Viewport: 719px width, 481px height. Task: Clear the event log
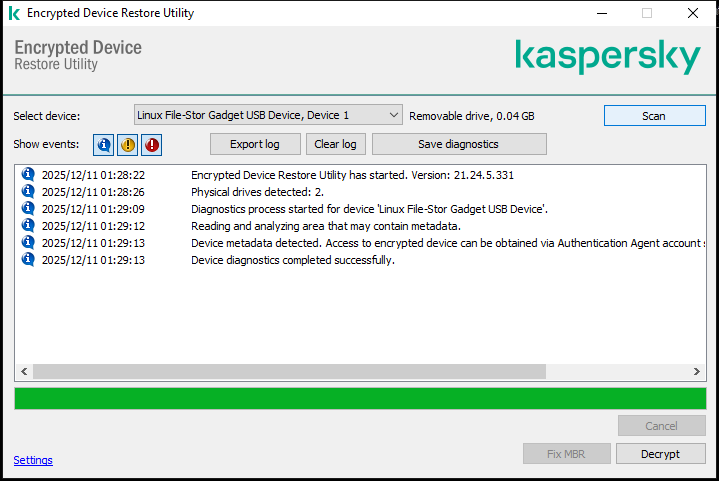336,144
